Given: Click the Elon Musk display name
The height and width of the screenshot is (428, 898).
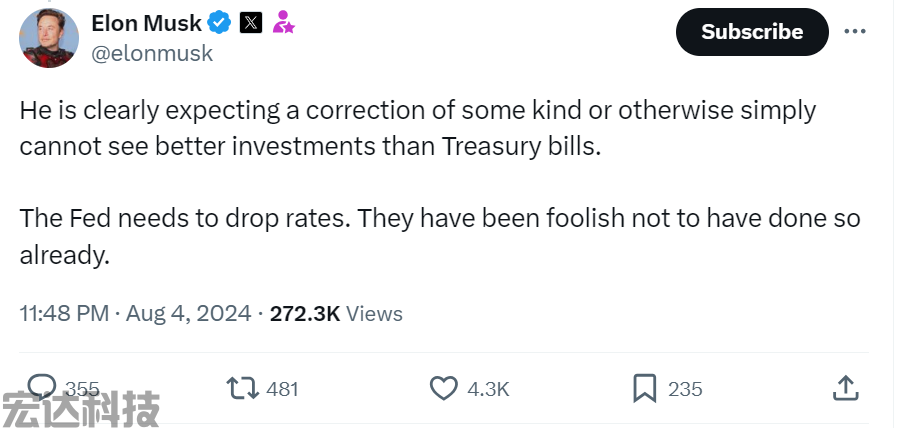Looking at the screenshot, I should coord(147,23).
